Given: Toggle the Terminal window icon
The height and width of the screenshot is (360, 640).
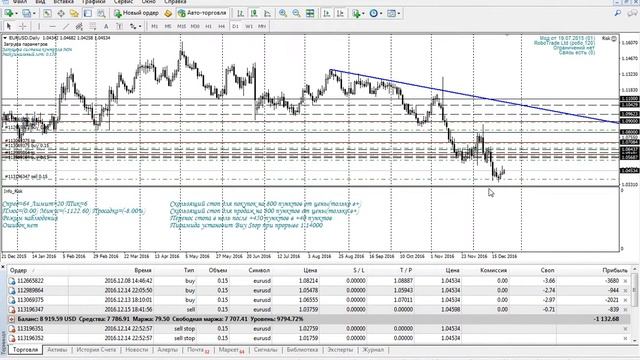Looking at the screenshot, I should (x=88, y=13).
